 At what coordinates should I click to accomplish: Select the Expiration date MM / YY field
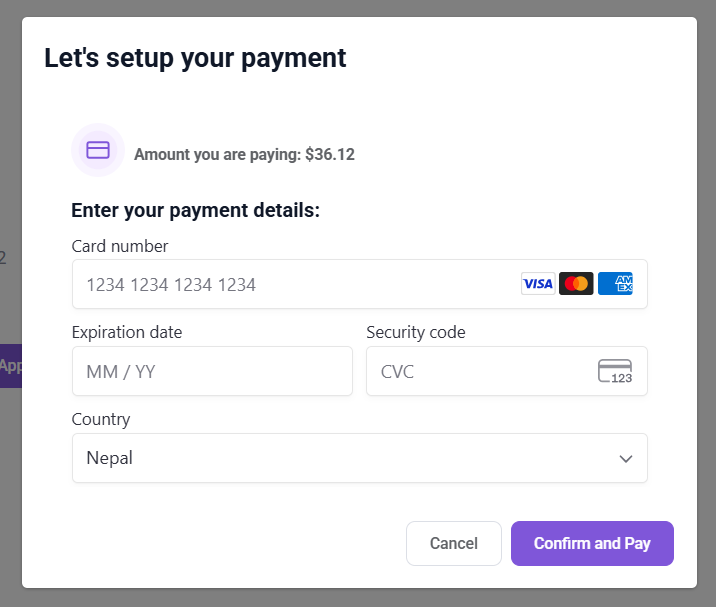coord(212,371)
